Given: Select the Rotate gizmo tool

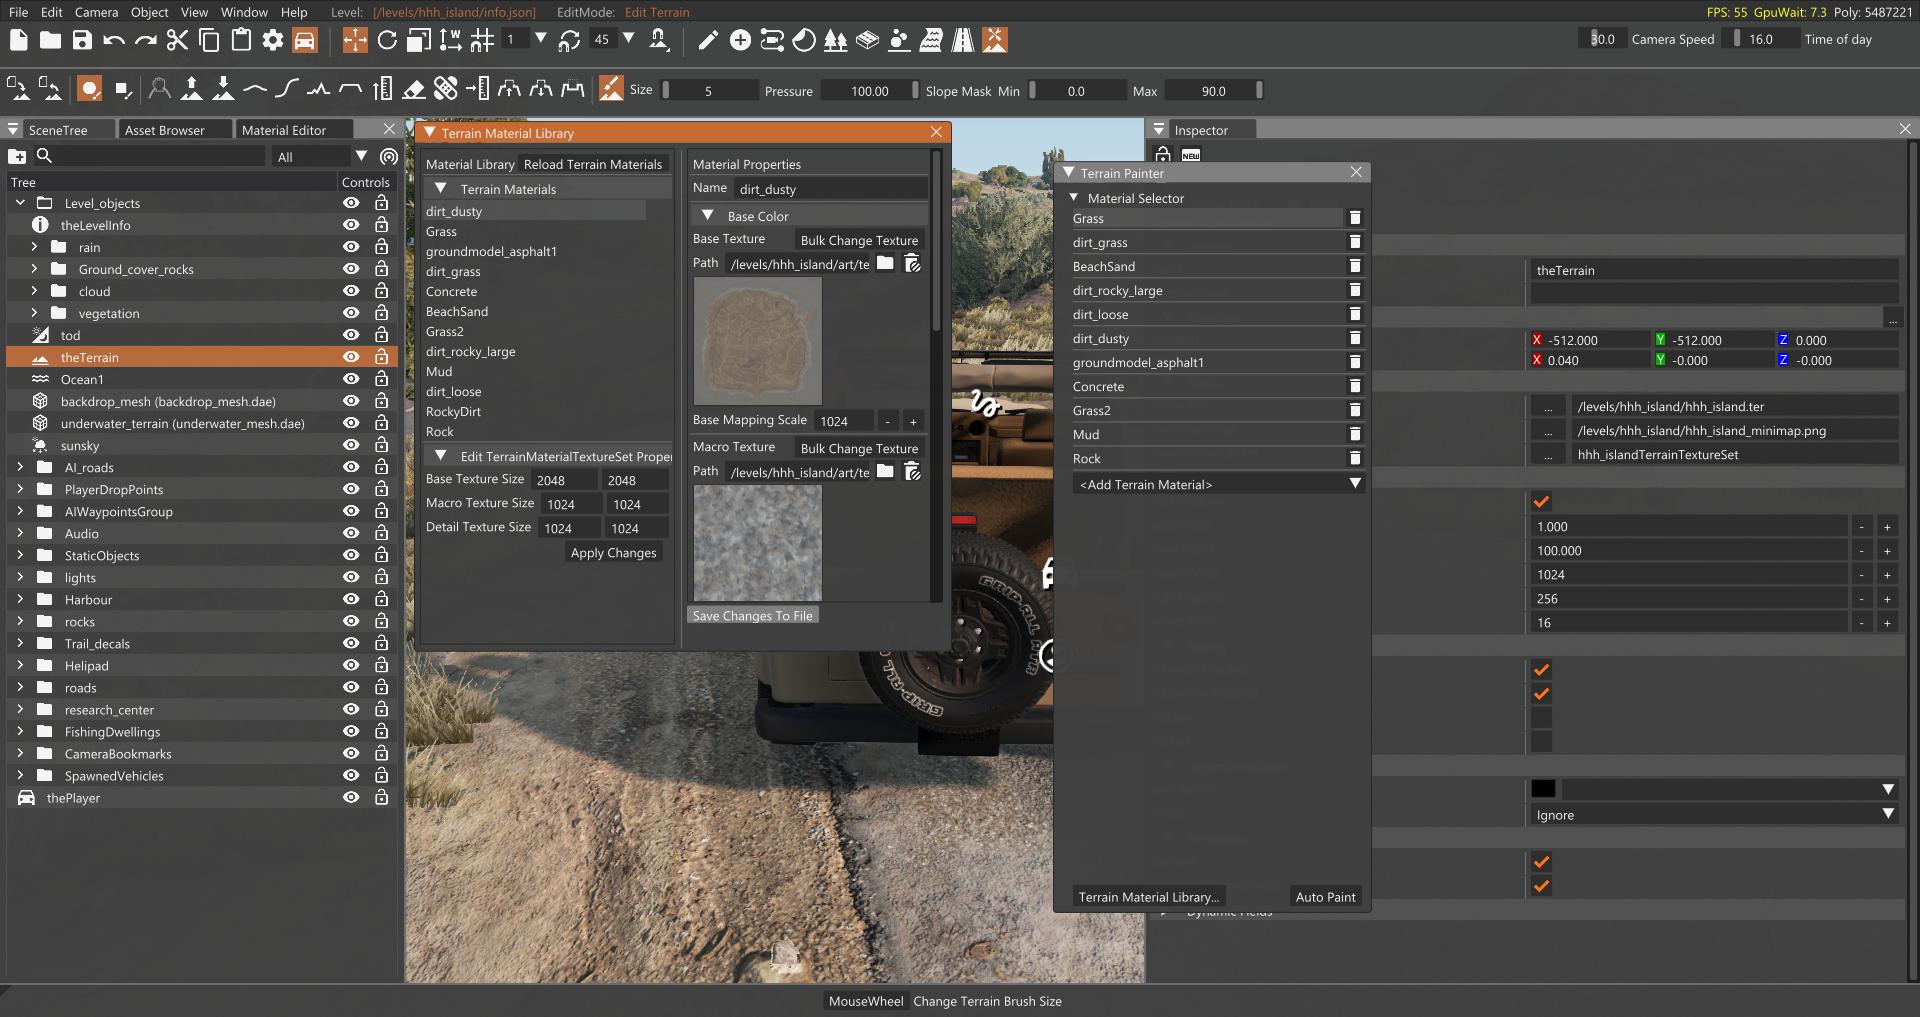Looking at the screenshot, I should [x=387, y=40].
